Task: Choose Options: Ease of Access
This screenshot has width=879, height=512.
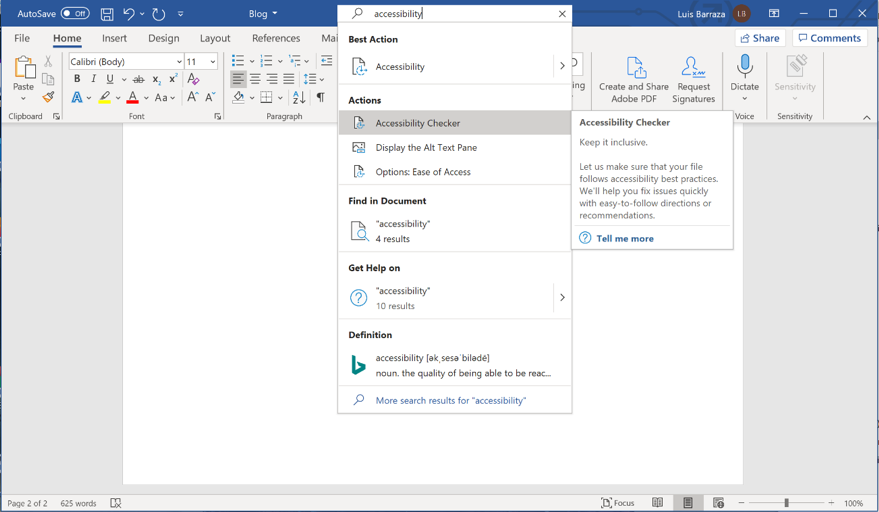Action: (455, 172)
